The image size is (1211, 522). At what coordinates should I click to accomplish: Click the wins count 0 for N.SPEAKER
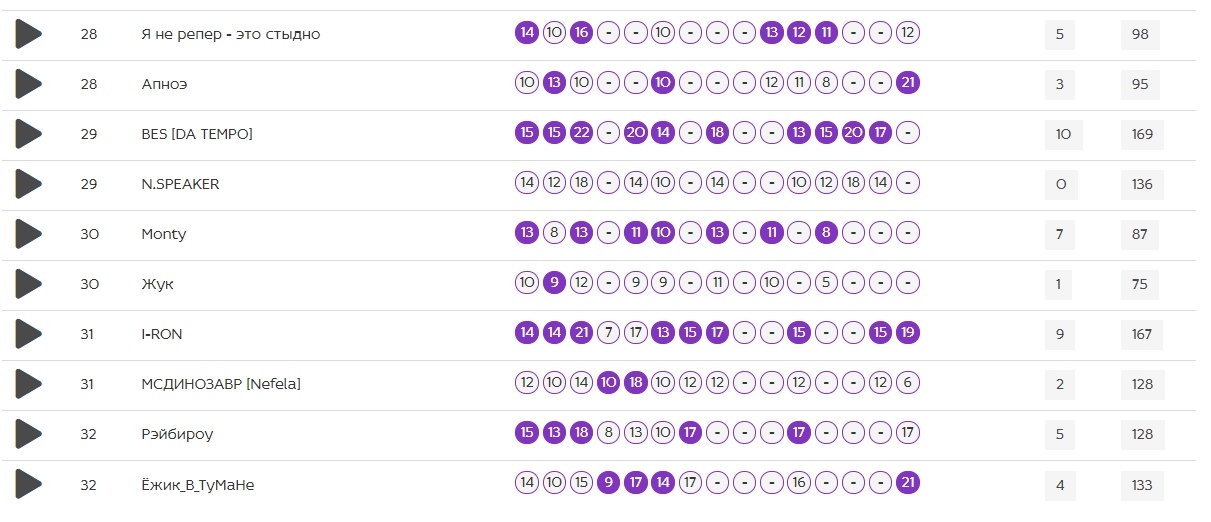[x=1061, y=184]
